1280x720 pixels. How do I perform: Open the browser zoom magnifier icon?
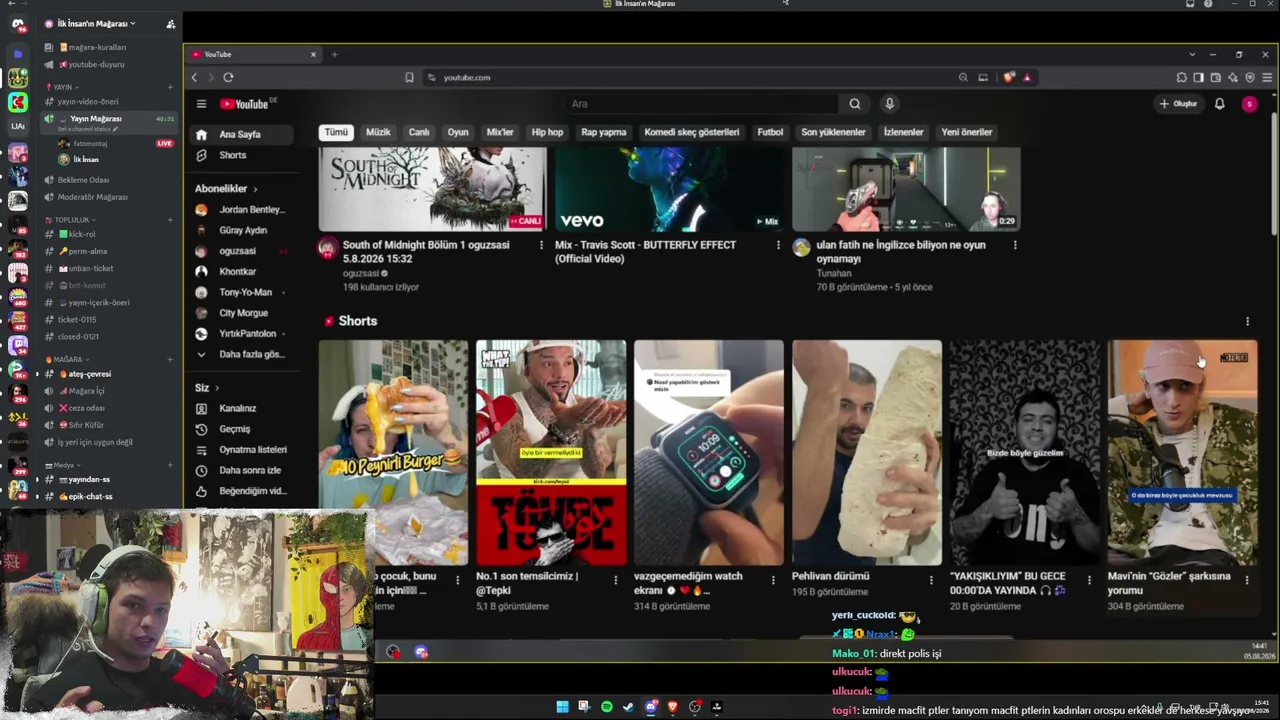(963, 77)
